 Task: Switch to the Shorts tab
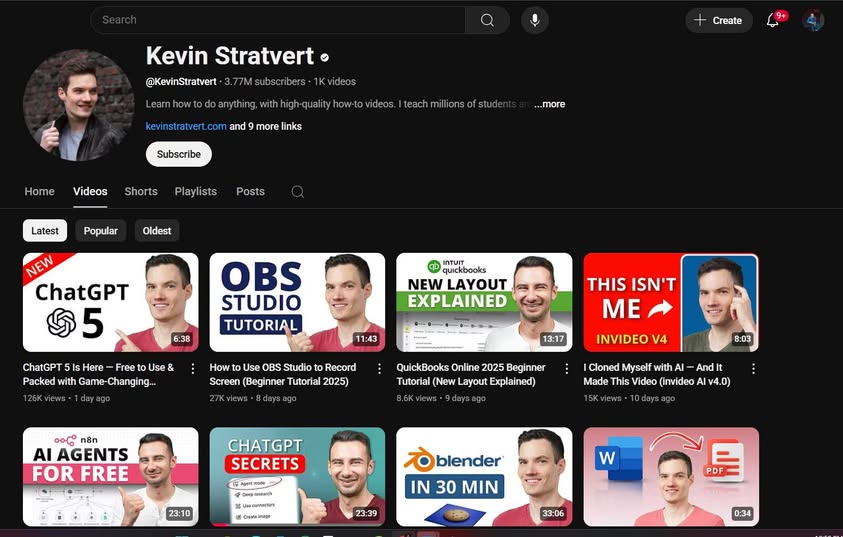[x=141, y=192]
